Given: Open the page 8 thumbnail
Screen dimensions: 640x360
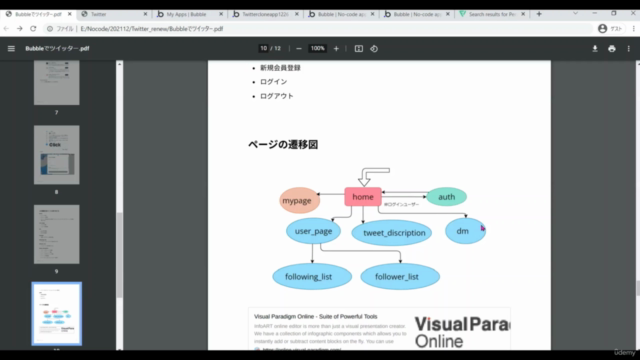Looking at the screenshot, I should coord(57,155).
